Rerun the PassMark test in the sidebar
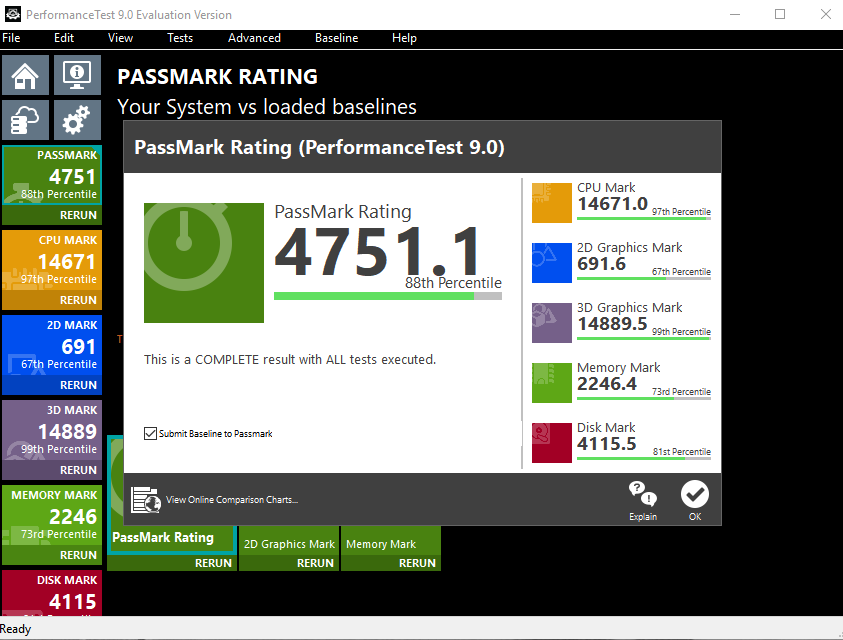The image size is (843, 640). (x=78, y=215)
